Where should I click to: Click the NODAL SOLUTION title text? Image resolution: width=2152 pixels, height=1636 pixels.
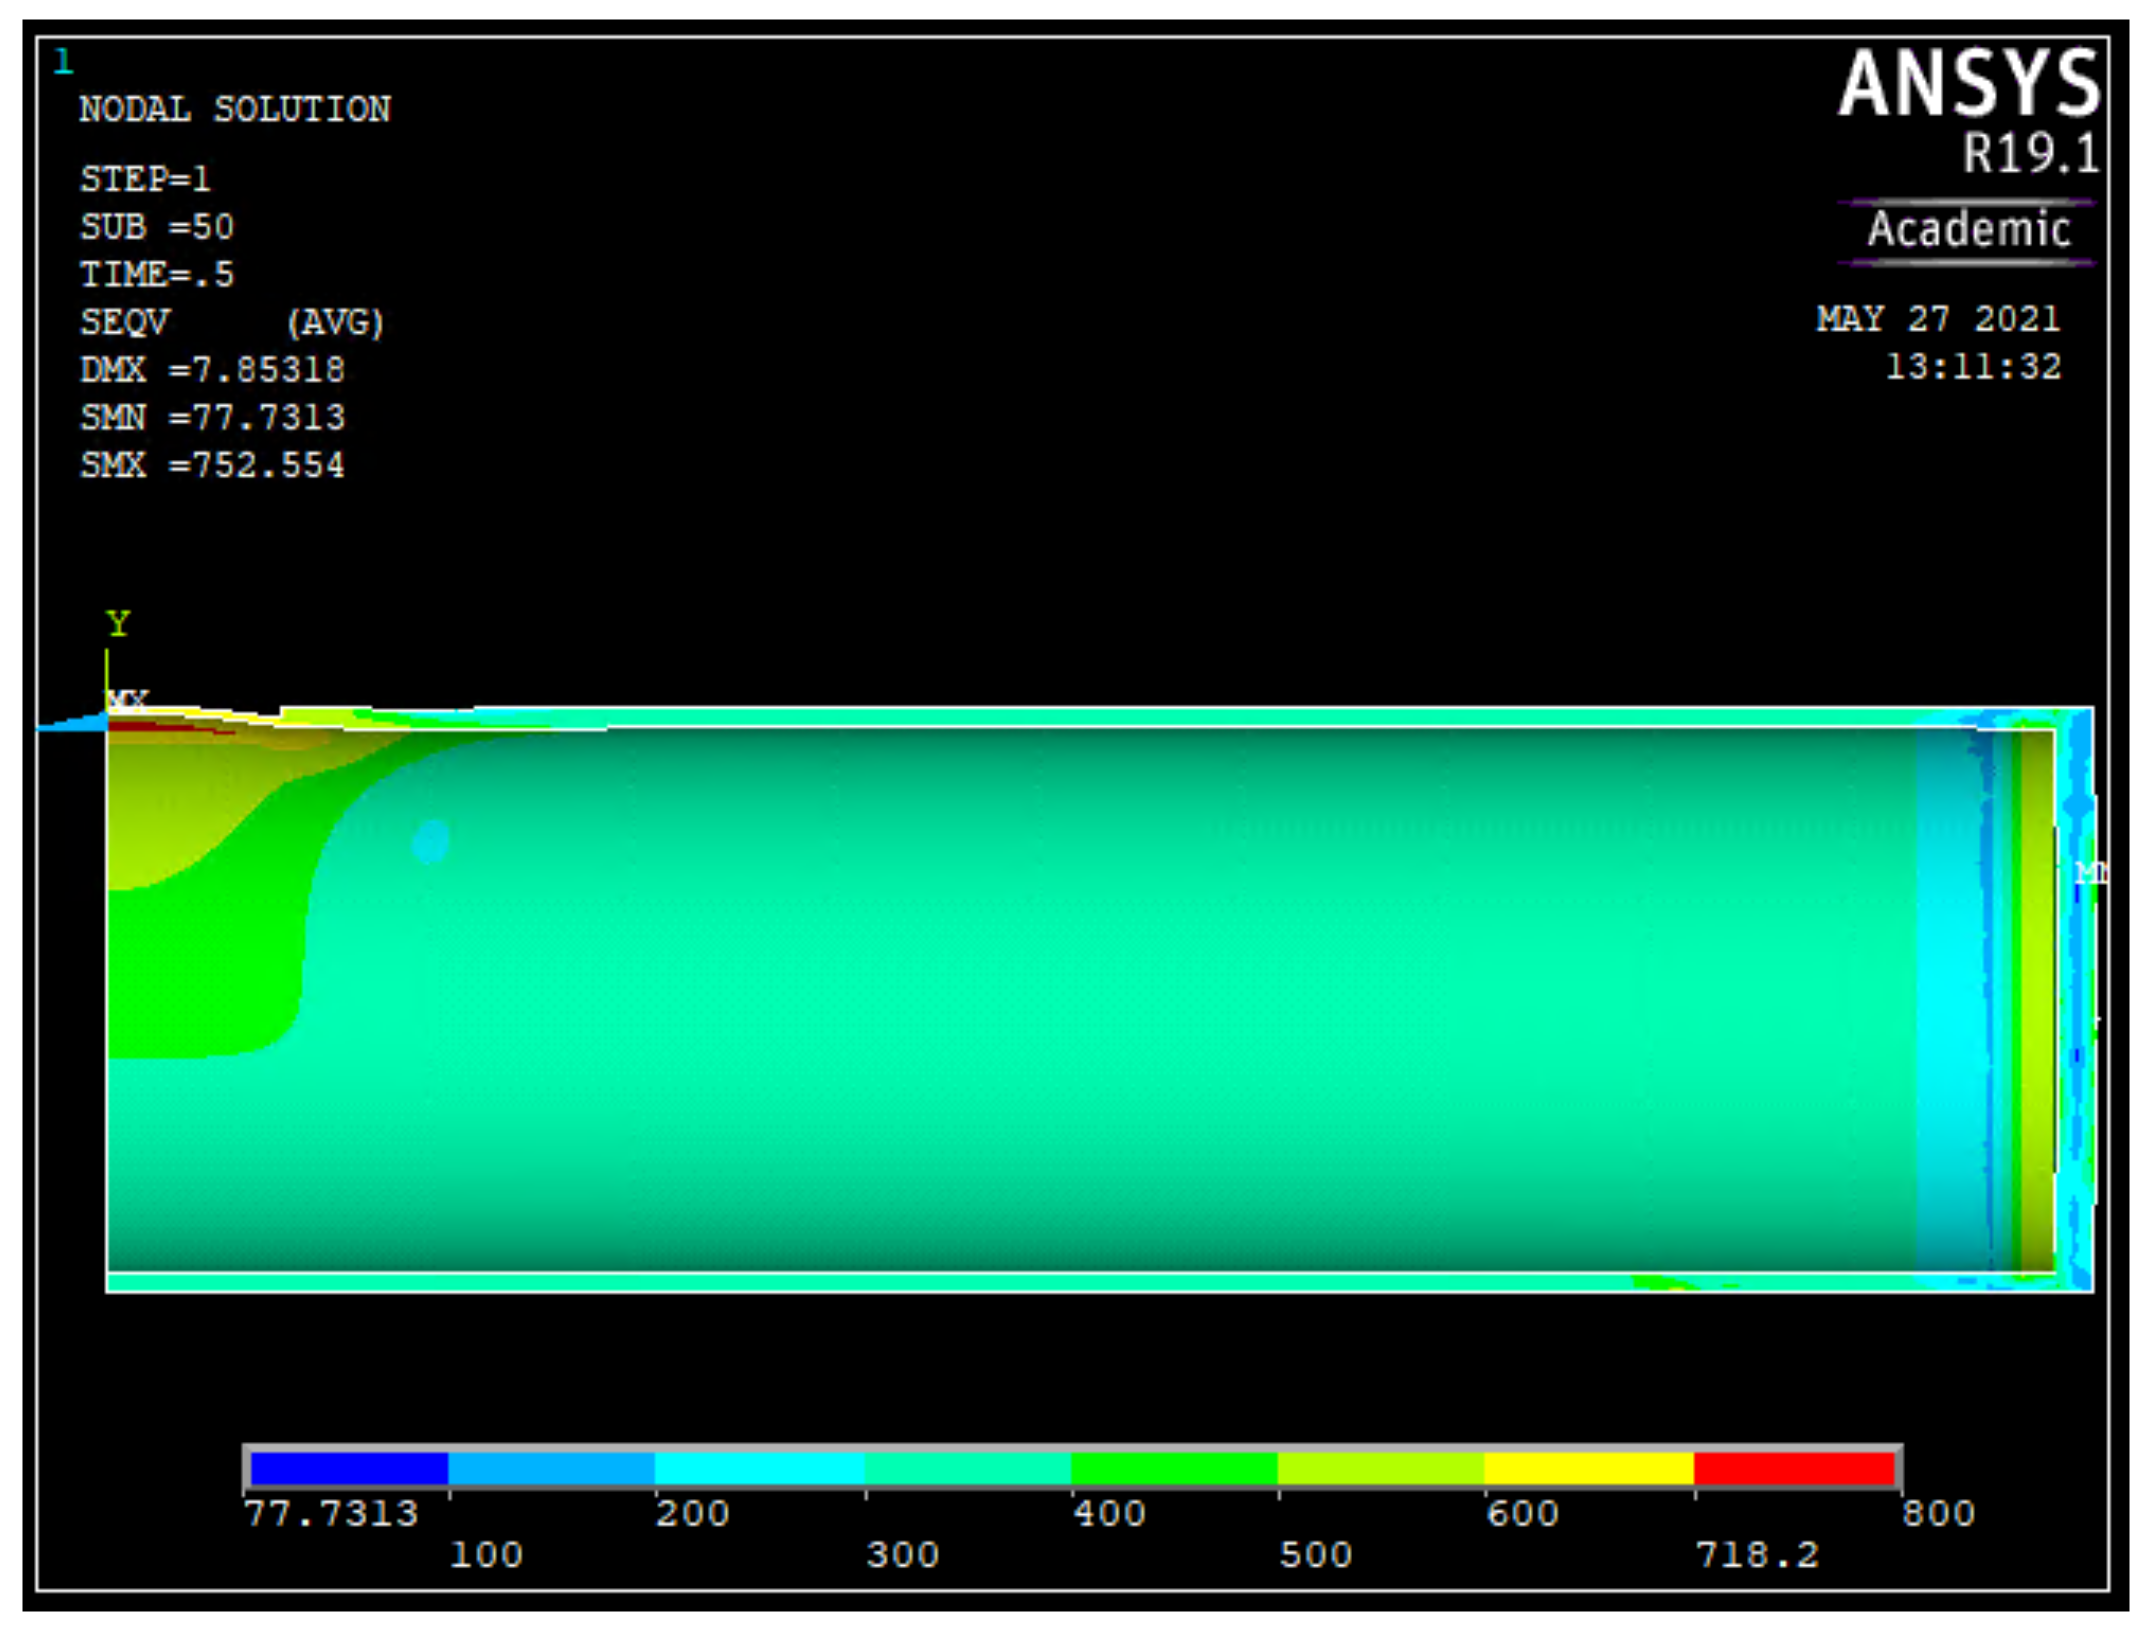pos(235,109)
